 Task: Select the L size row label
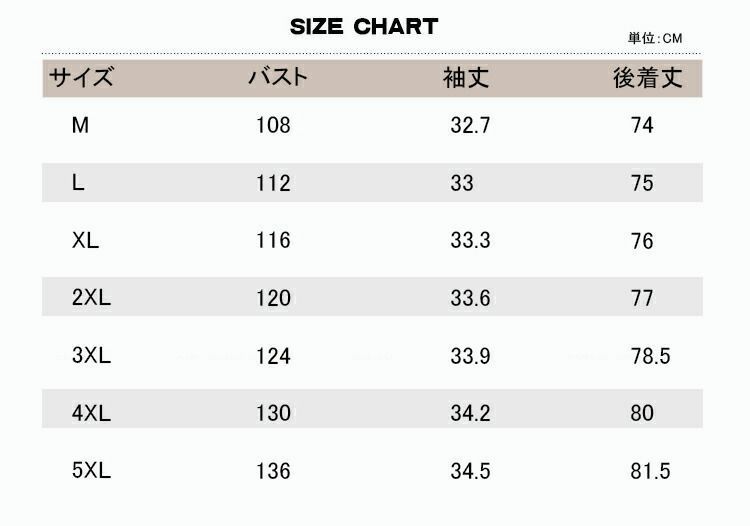78,183
